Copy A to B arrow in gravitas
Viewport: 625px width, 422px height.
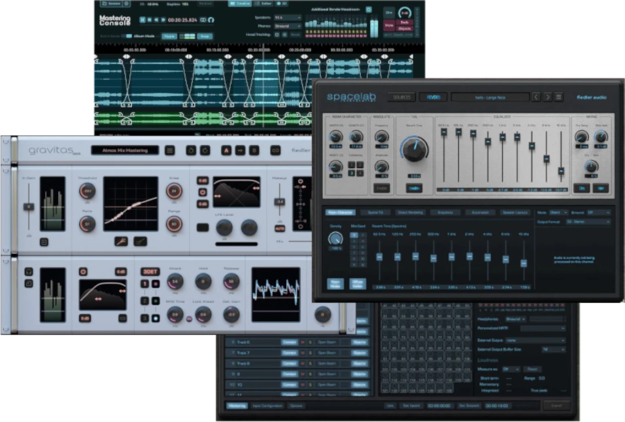240,150
